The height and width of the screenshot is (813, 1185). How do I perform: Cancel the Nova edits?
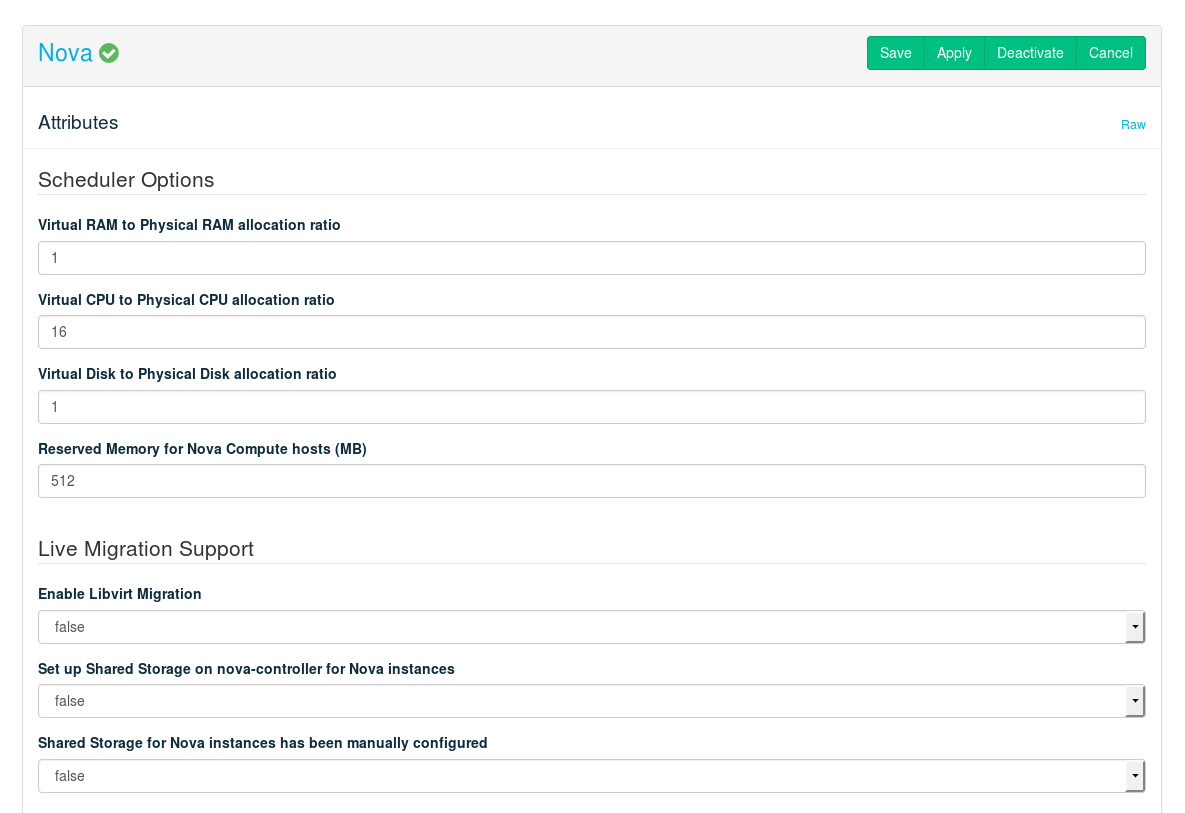pyautogui.click(x=1110, y=53)
